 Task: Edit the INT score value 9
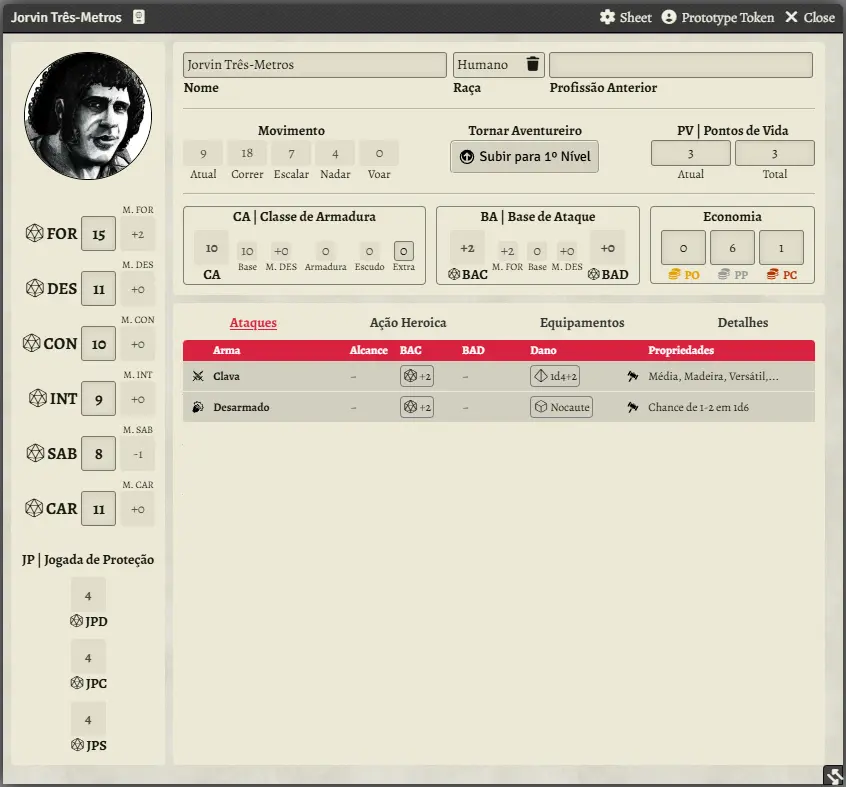pyautogui.click(x=98, y=399)
